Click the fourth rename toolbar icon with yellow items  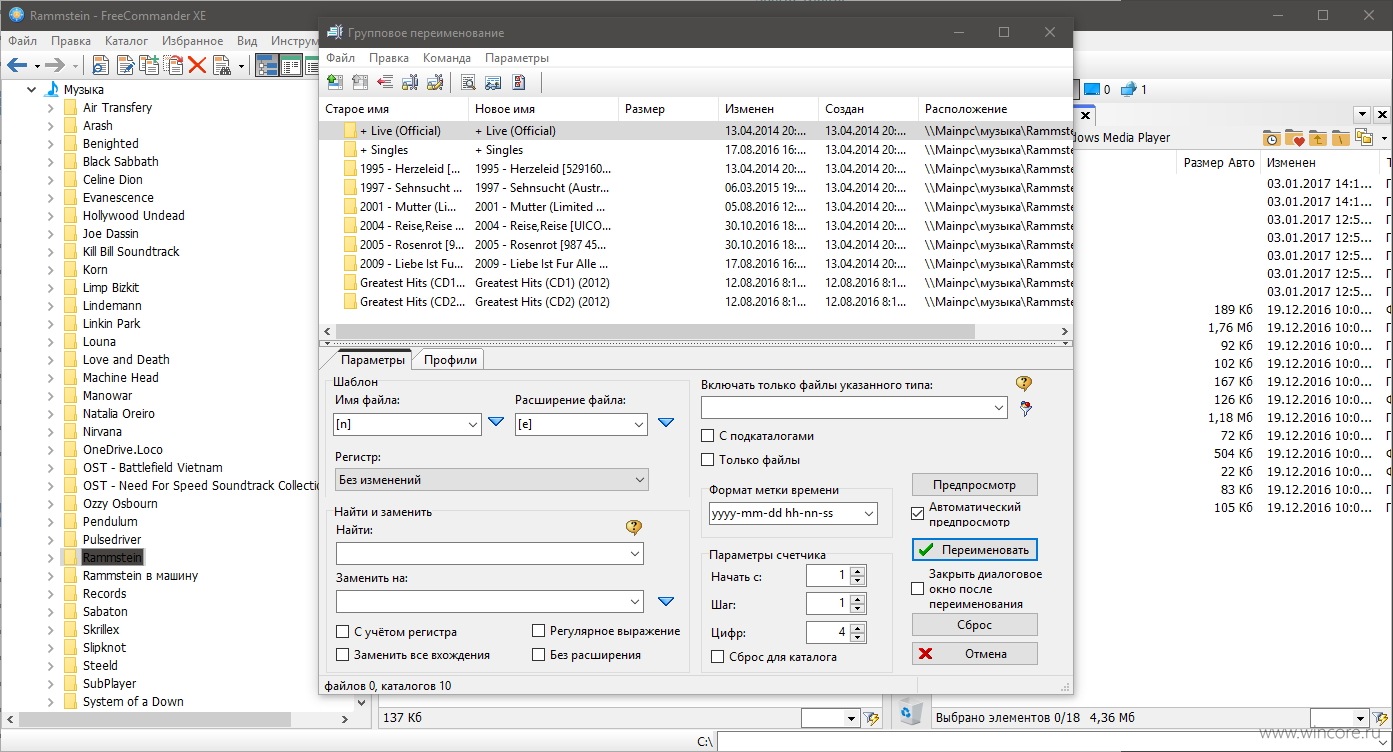point(410,83)
